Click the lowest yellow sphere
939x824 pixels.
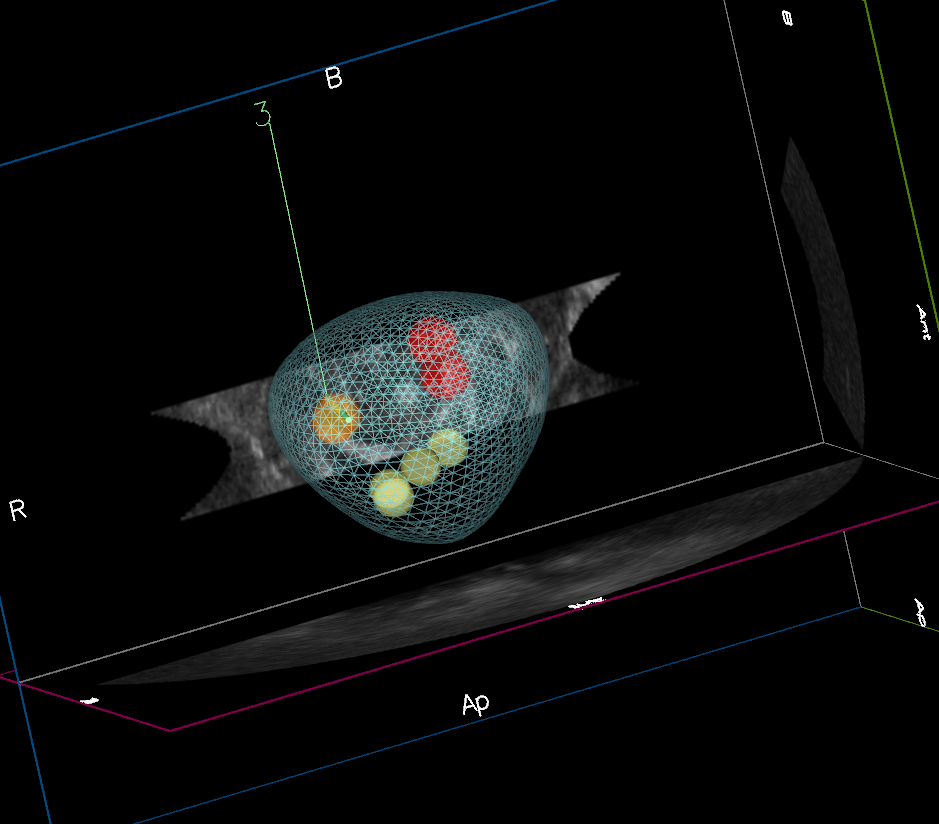click(x=391, y=493)
